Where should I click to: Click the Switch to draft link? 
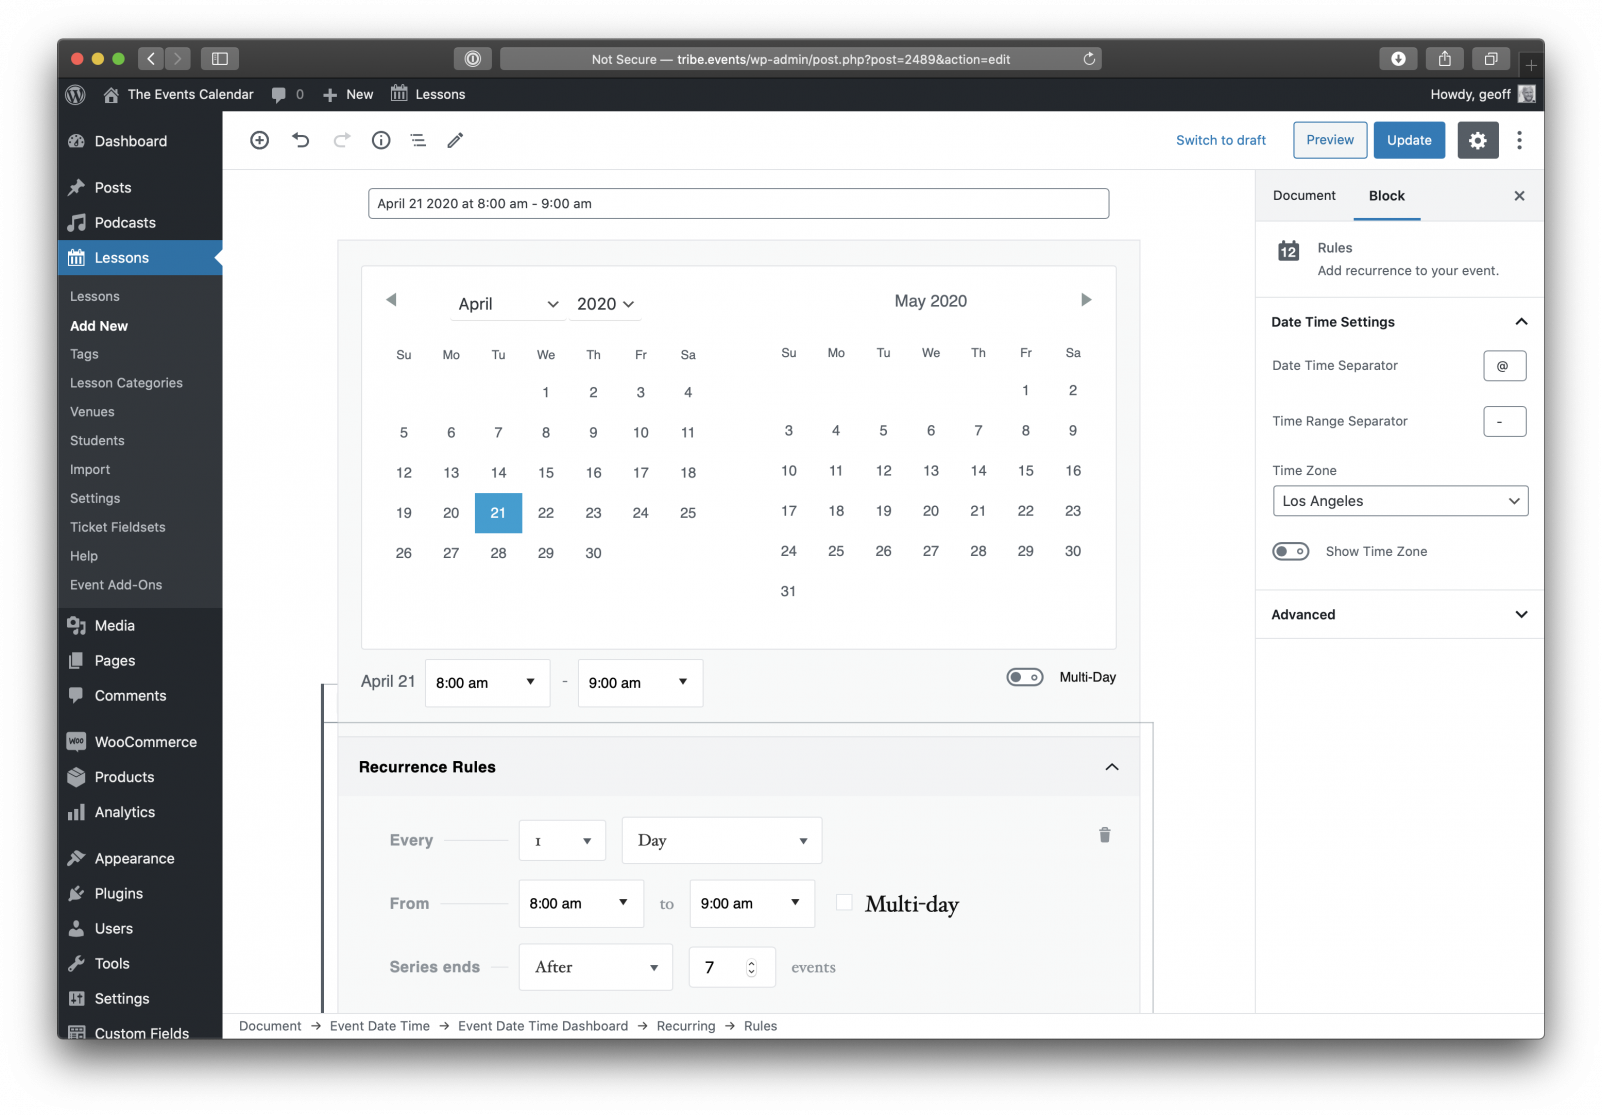pos(1220,140)
